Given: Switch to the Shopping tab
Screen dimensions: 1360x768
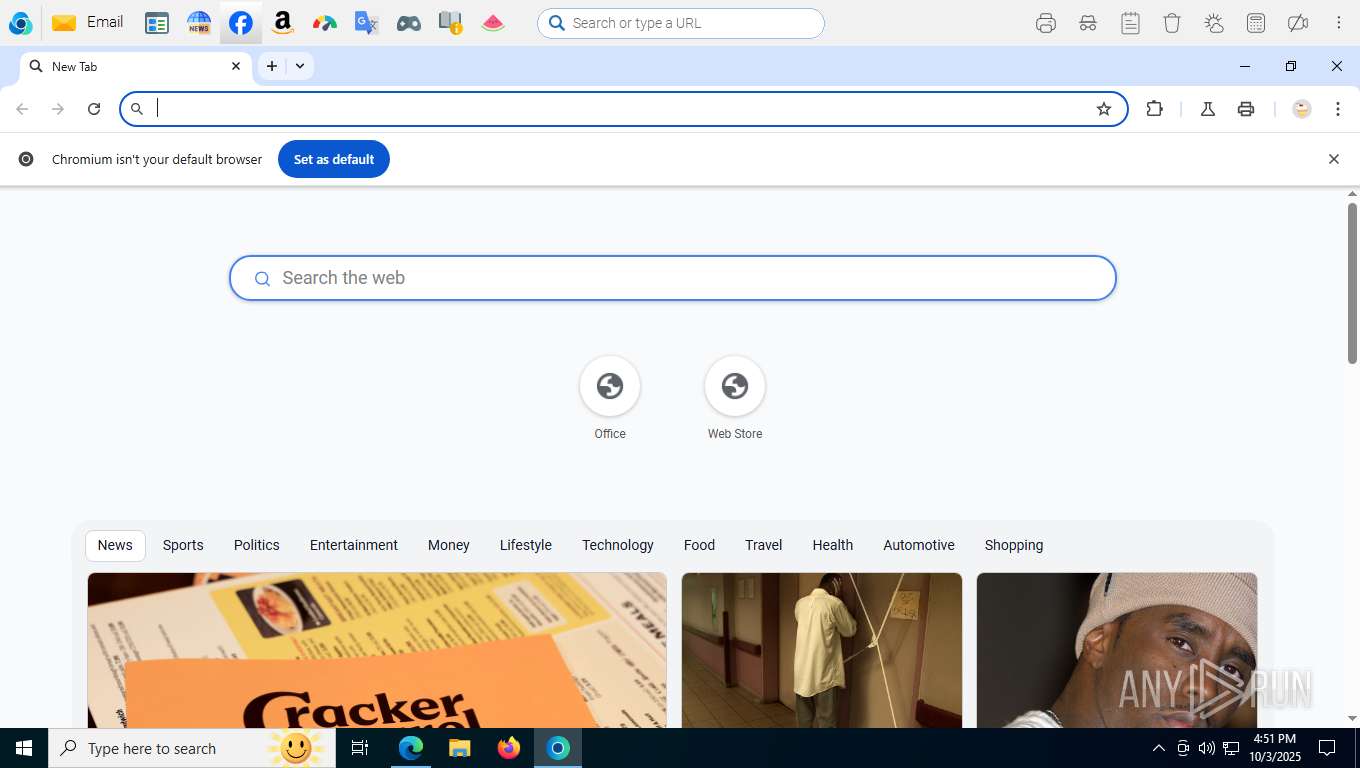Looking at the screenshot, I should (x=1014, y=545).
